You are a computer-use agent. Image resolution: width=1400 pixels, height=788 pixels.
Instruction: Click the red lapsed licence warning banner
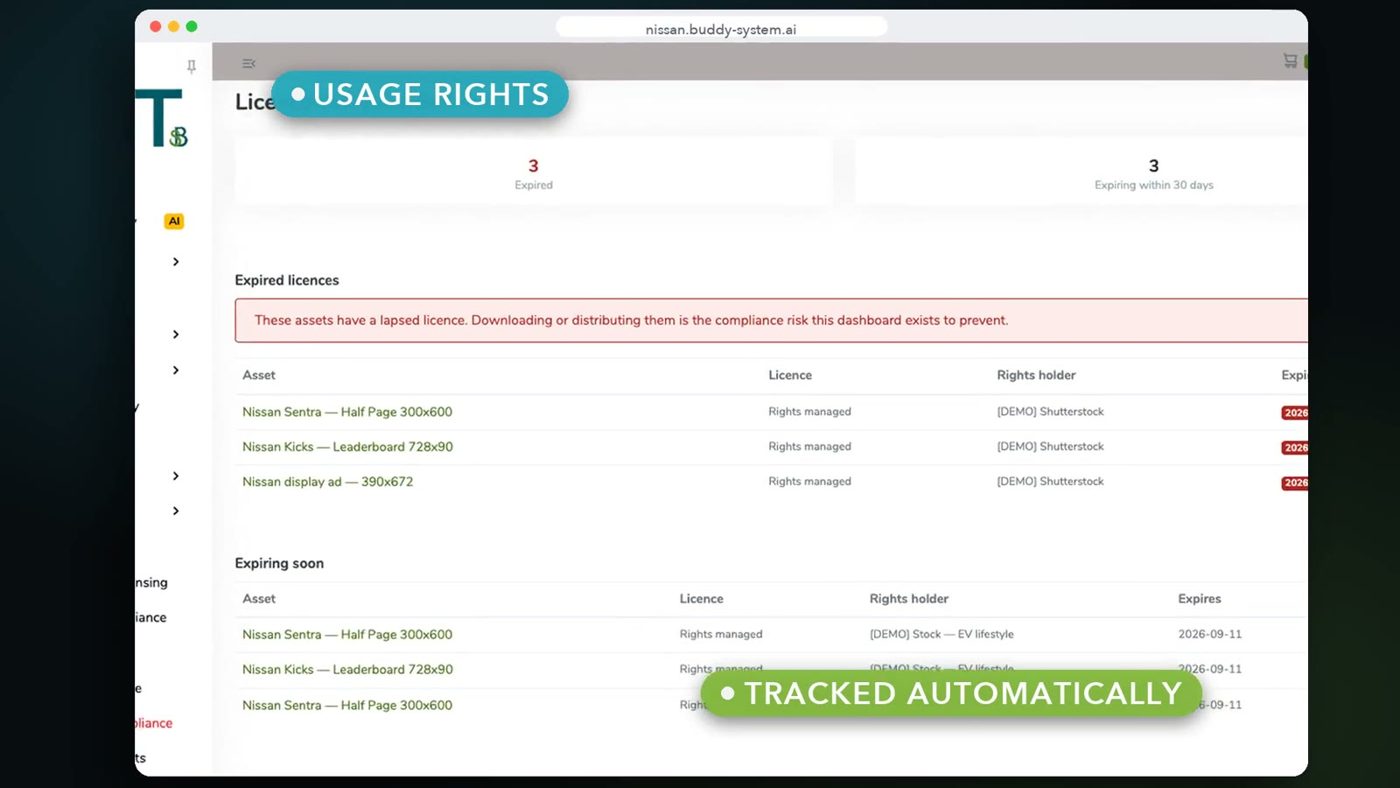[771, 321]
